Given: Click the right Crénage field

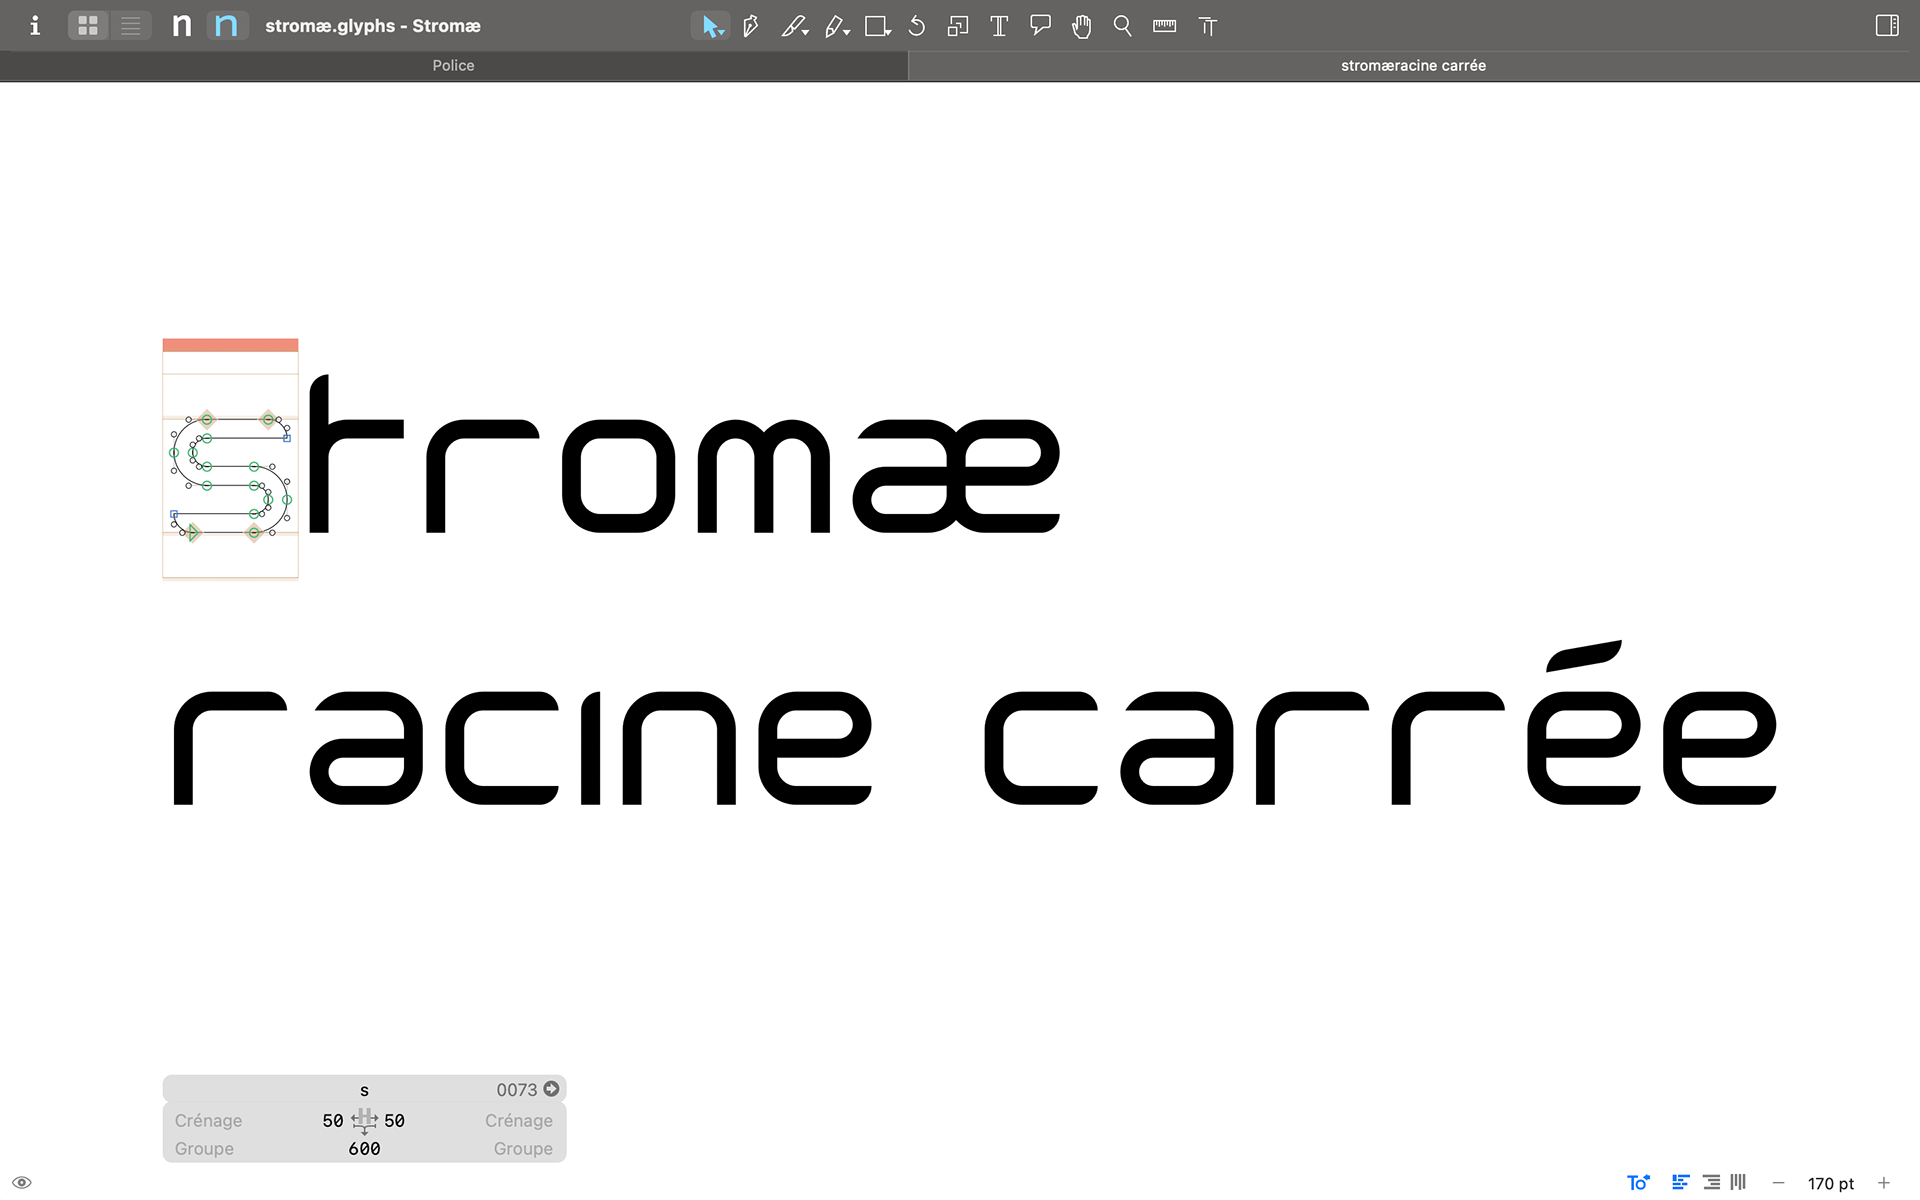Looking at the screenshot, I should click(519, 1121).
